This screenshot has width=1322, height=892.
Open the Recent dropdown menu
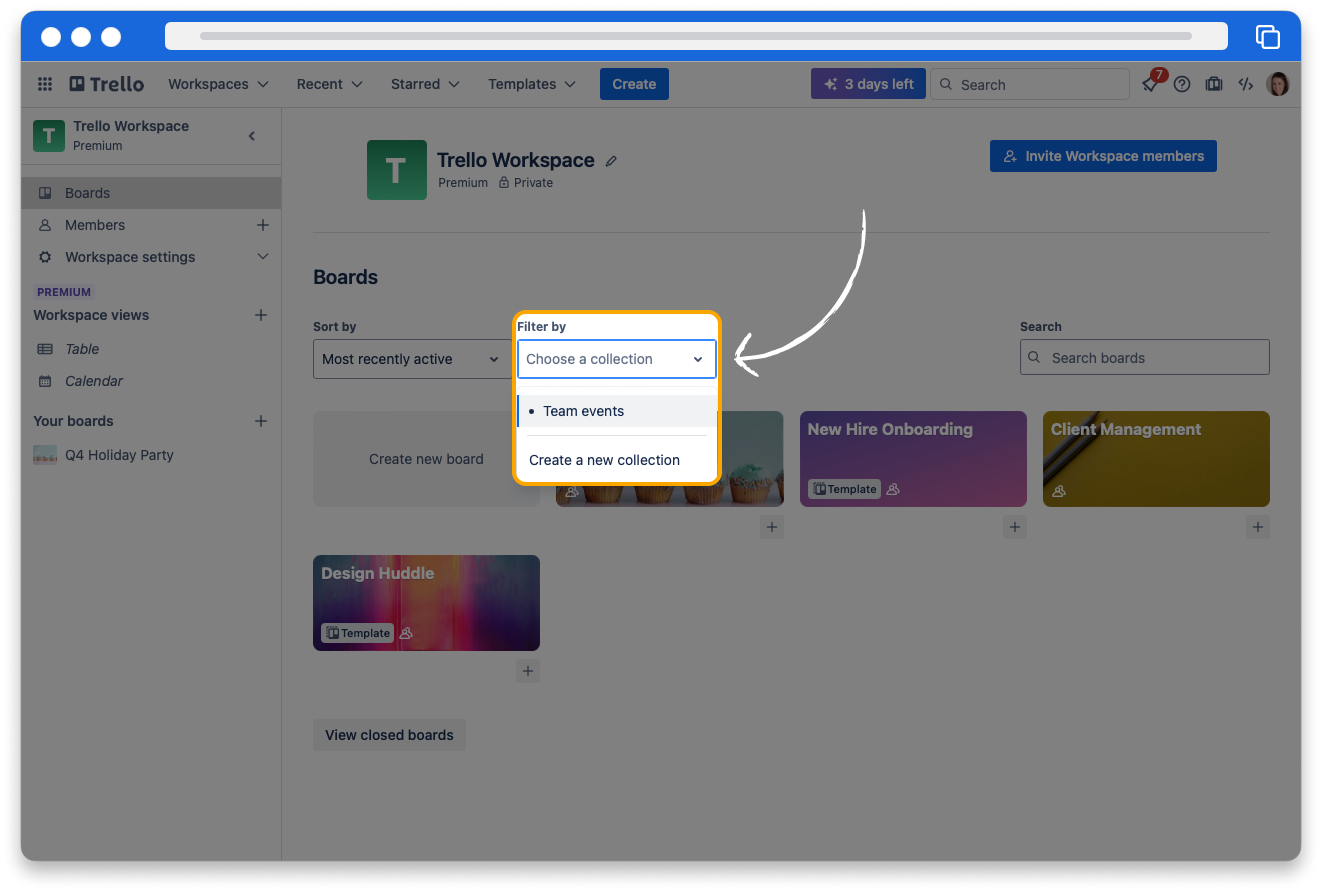point(329,84)
